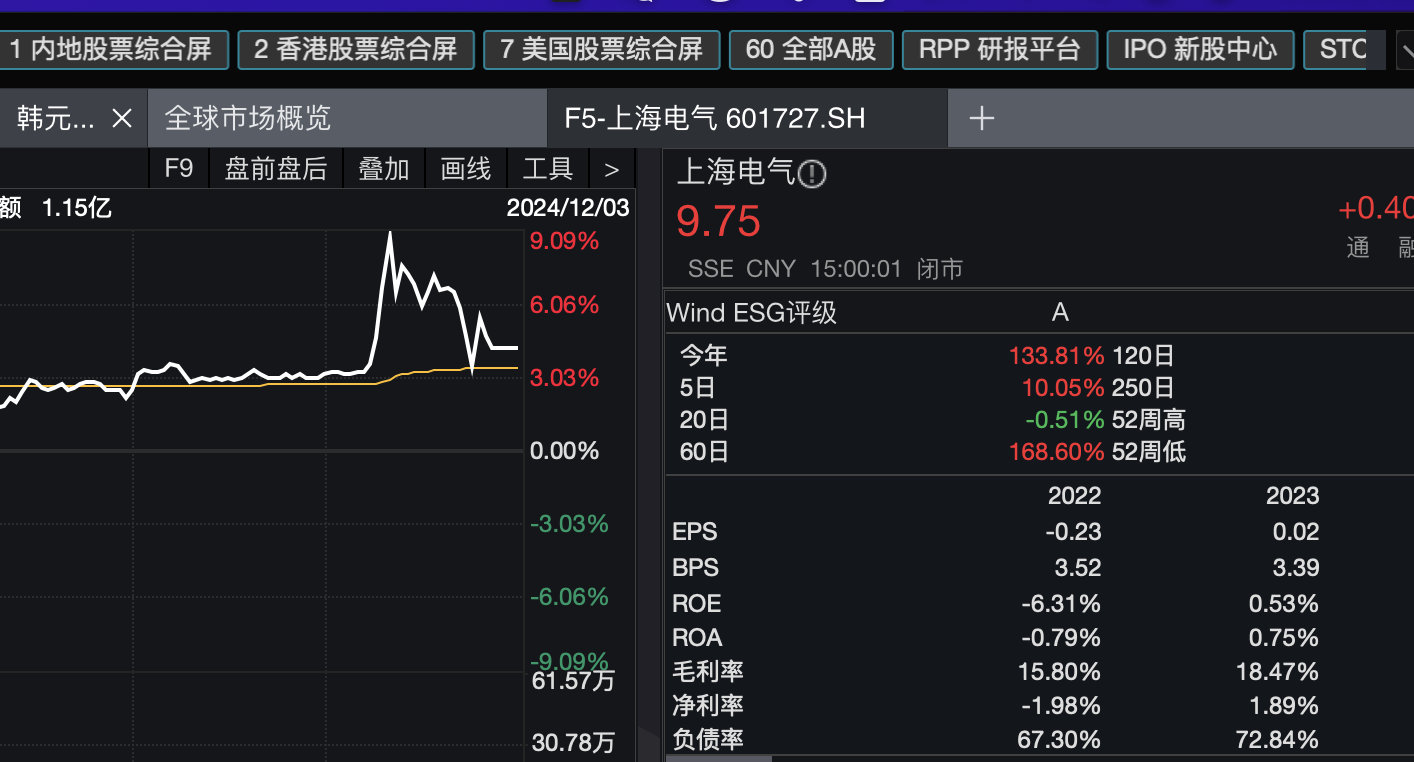
Task: Click the 1.15亿 turnover value
Action: tap(76, 208)
